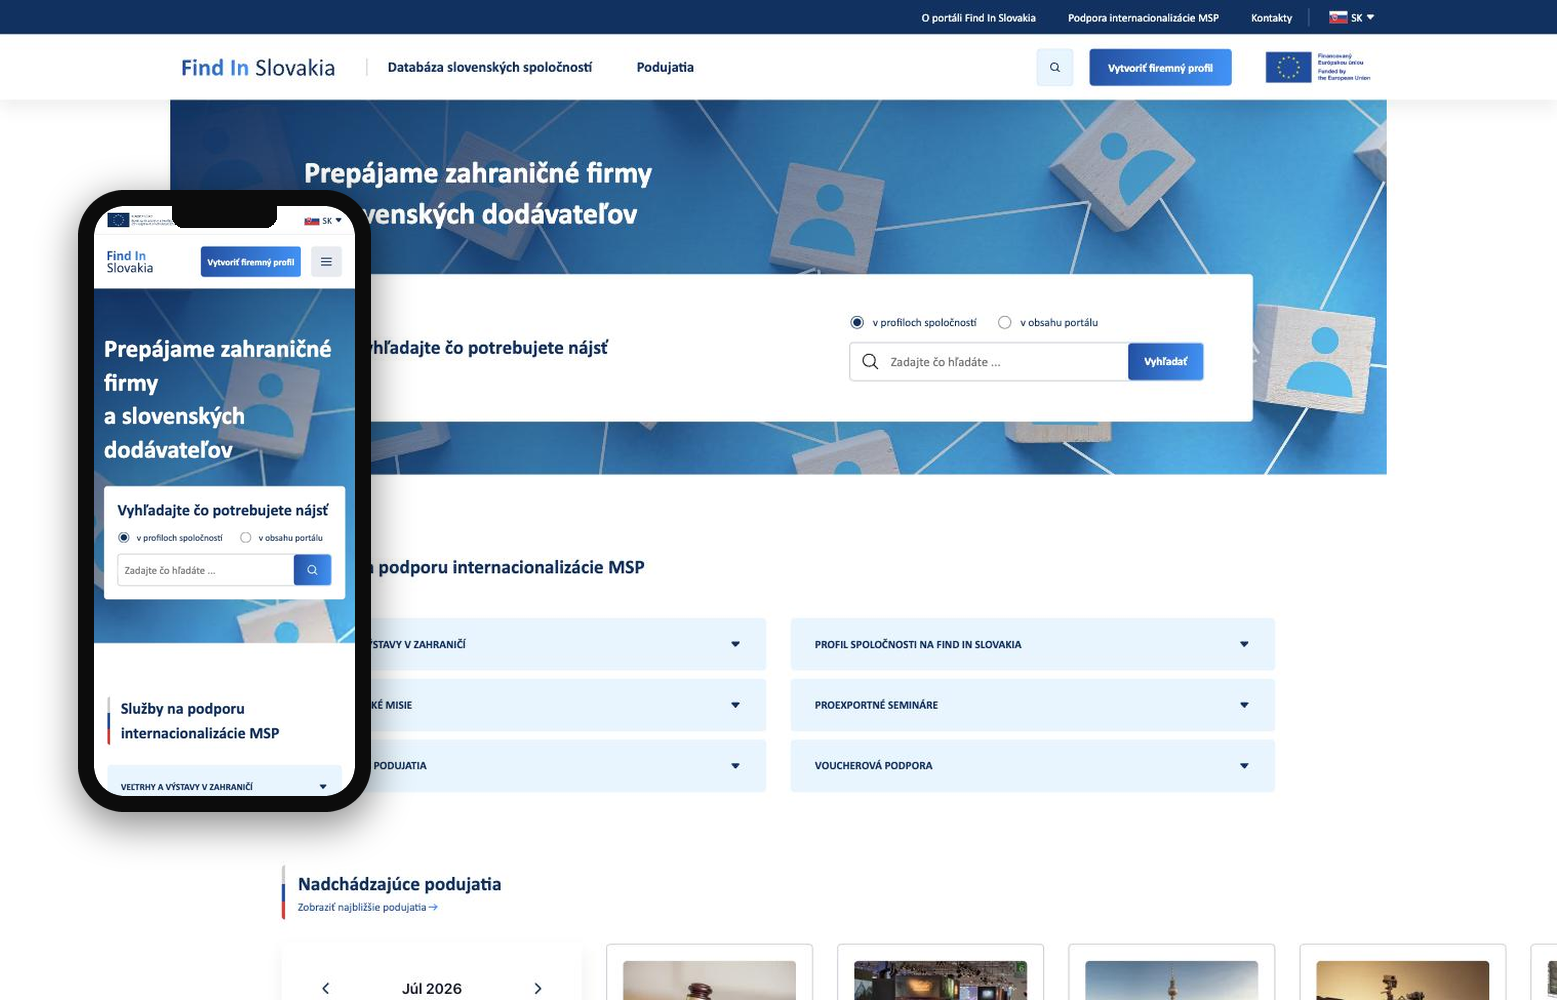Click the Find In Slovakia desktop logo
Viewport: 1557px width, 1000px height.
click(x=258, y=67)
